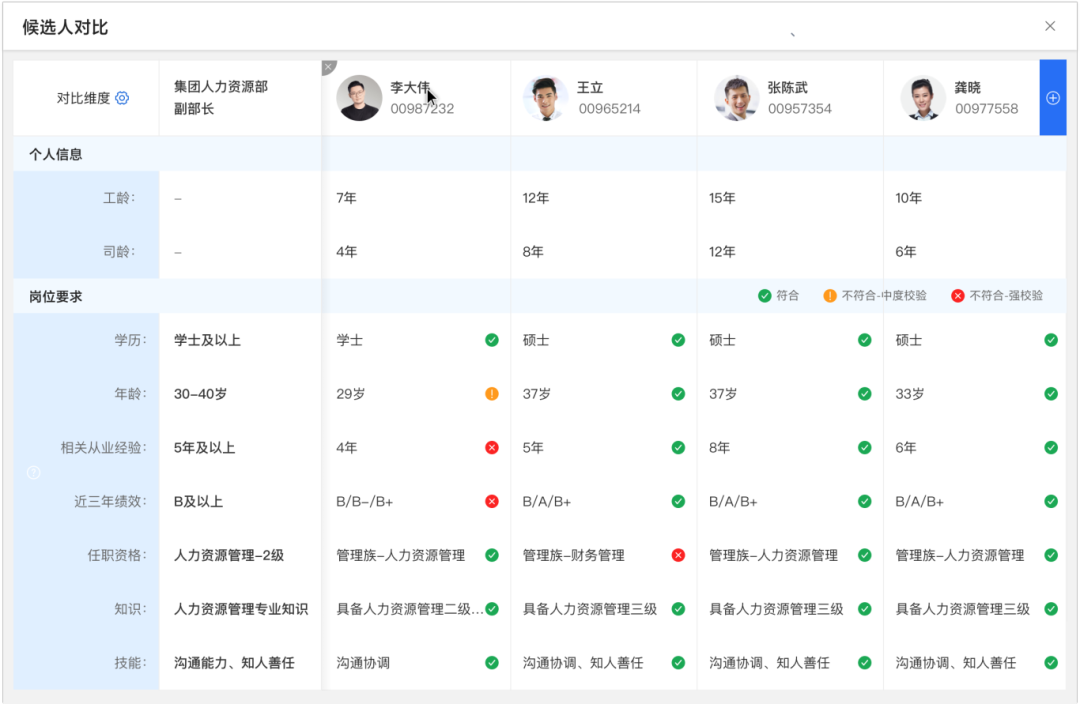Close the 候选人对比 dialog
Screen dimensions: 1080x704
1050,27
